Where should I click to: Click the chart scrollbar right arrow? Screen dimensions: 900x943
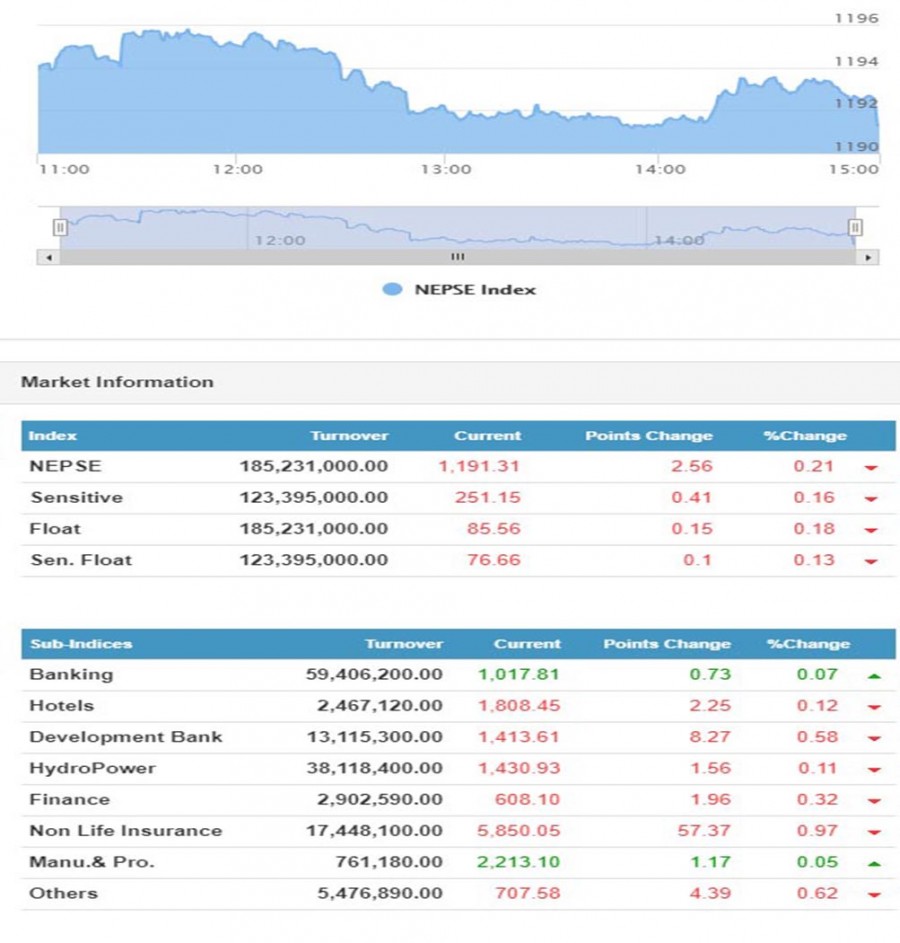pos(869,257)
